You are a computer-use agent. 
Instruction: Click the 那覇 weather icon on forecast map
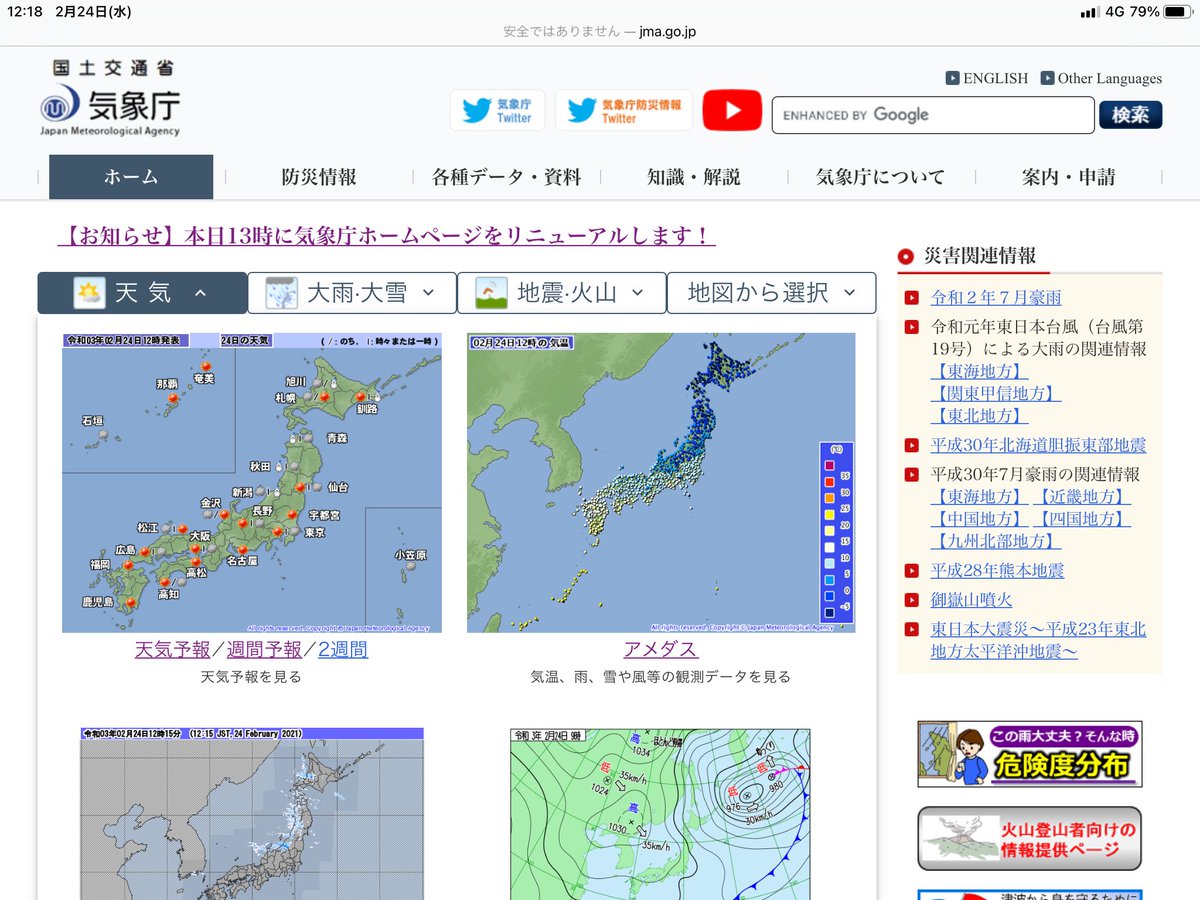171,398
